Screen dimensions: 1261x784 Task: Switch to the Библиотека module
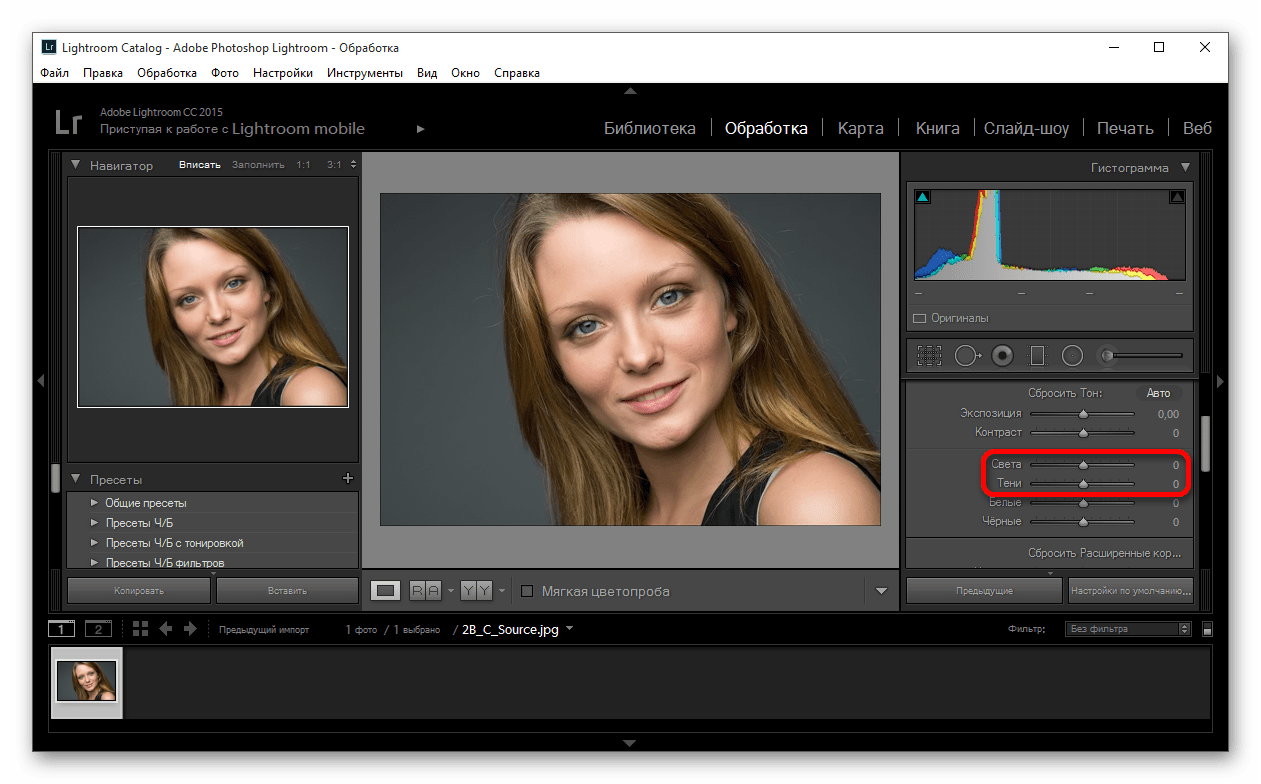pyautogui.click(x=649, y=128)
